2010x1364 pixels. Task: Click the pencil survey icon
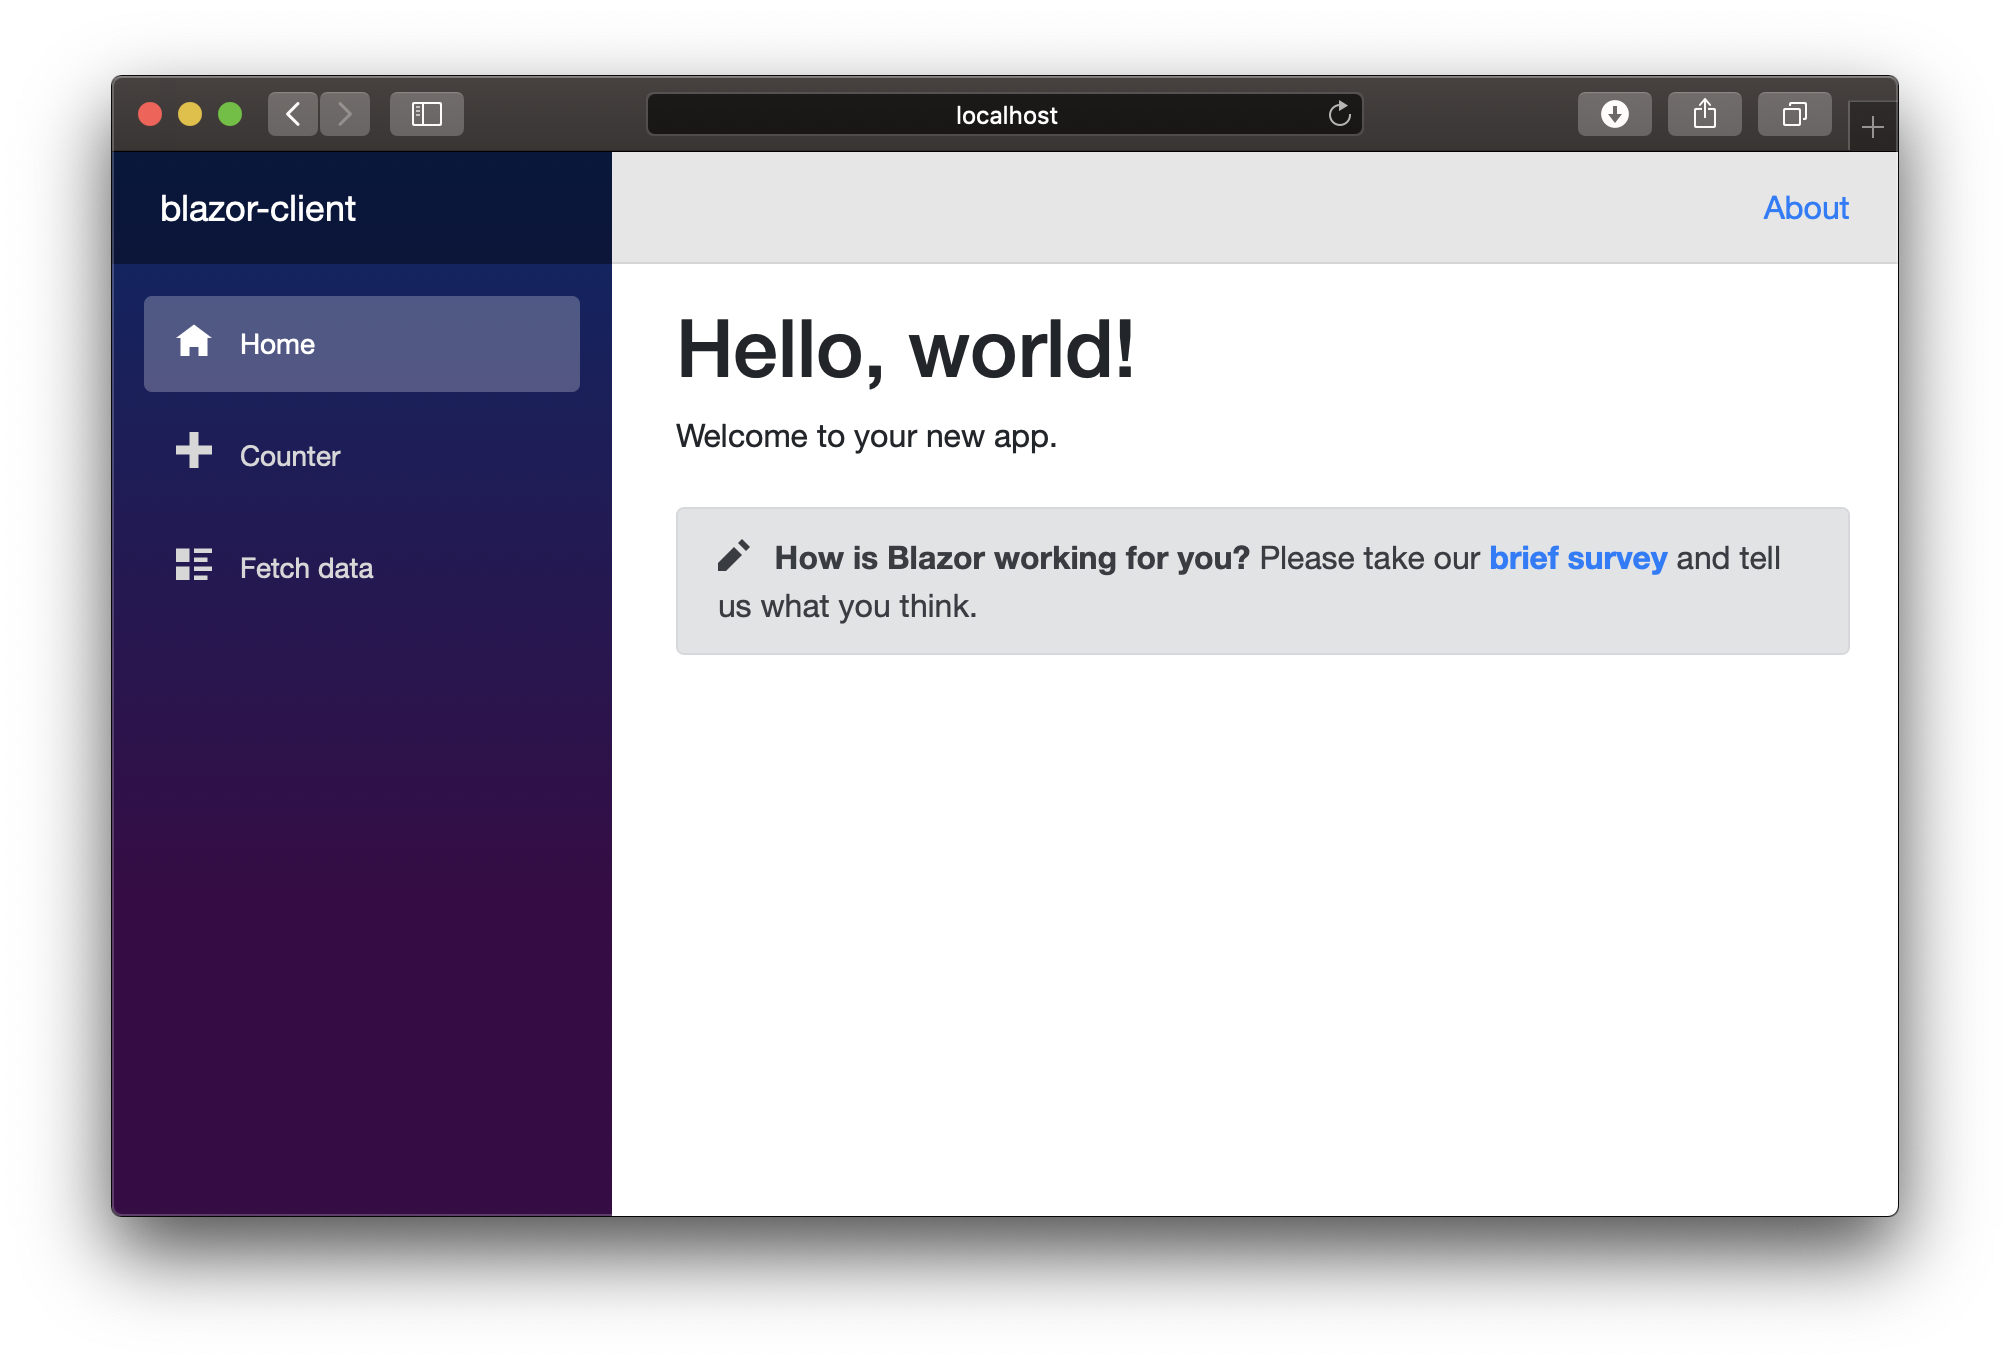tap(732, 556)
